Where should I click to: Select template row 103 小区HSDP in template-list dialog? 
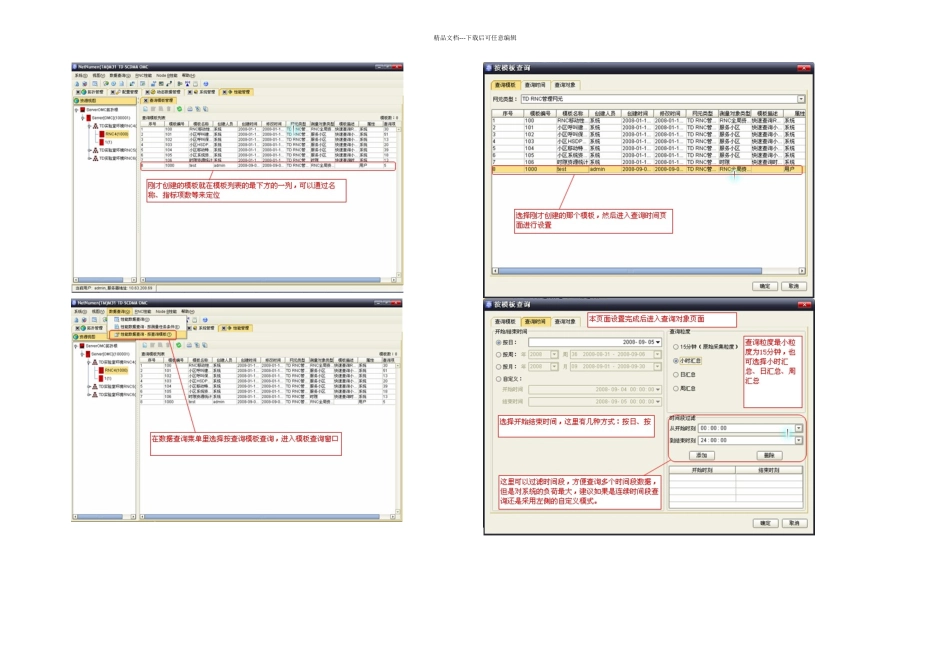(647, 141)
